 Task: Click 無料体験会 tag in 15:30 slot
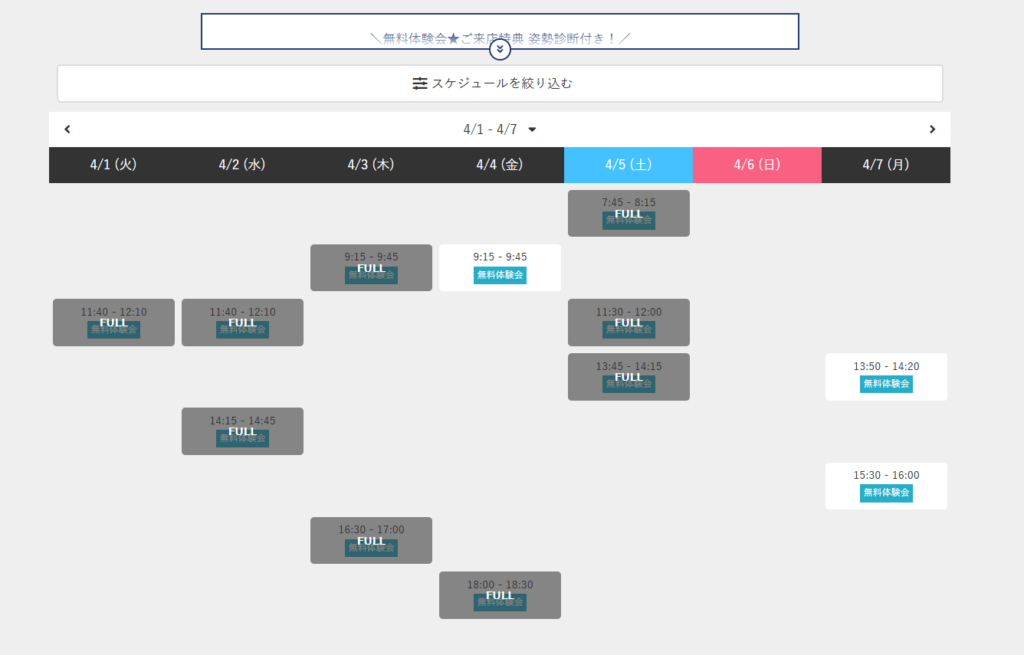click(x=886, y=493)
